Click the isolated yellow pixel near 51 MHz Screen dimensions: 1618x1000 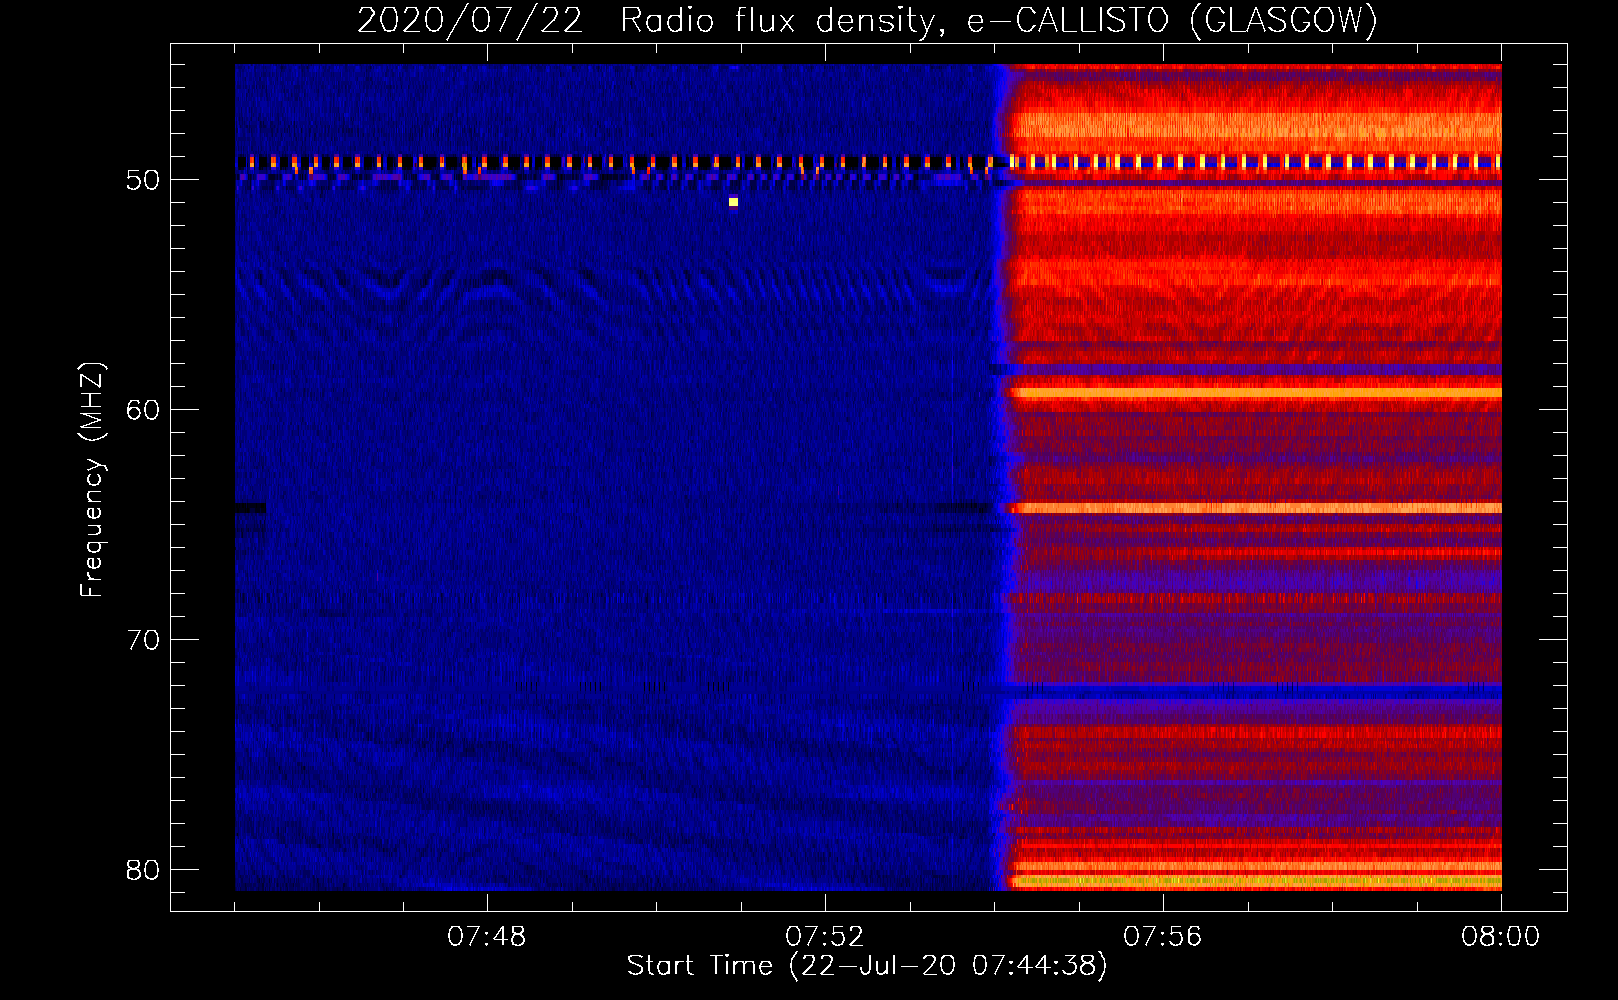tap(733, 202)
